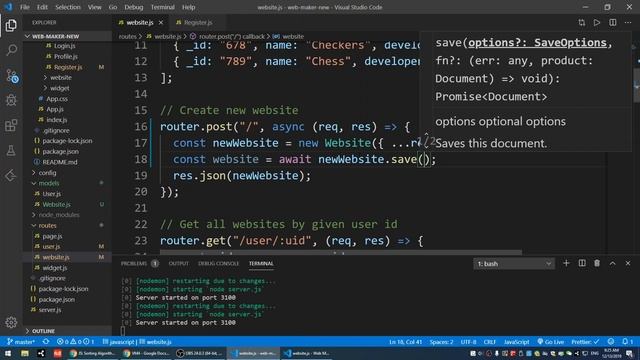Open the Terminal menu
This screenshot has height=360, width=640.
click(162, 7)
